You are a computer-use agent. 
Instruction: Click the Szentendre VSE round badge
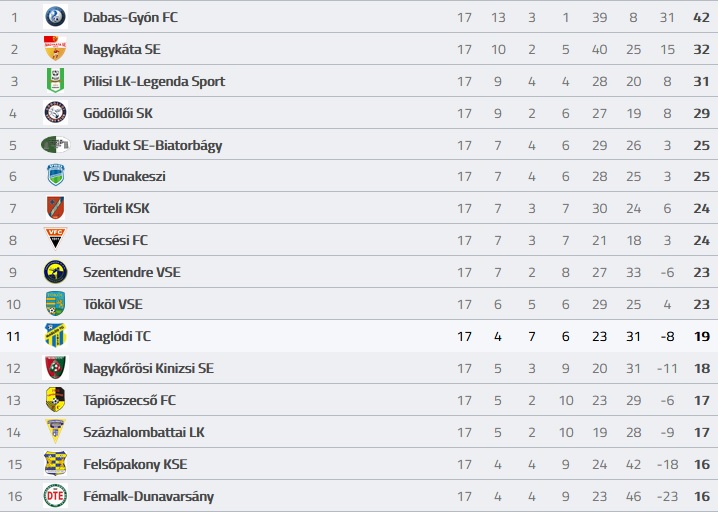point(55,272)
